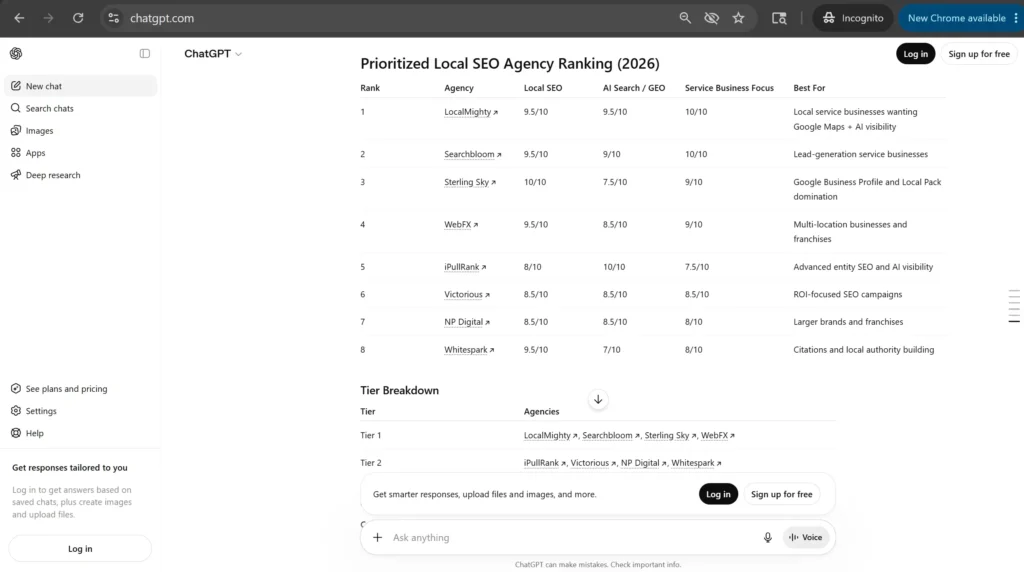The image size is (1024, 572).
Task: Open Search chats
Action: click(81, 108)
